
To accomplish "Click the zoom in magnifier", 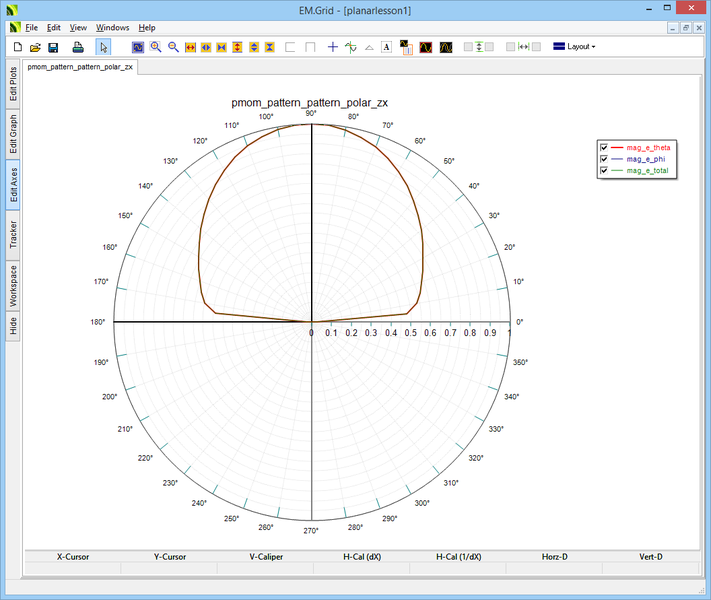I will coord(156,47).
